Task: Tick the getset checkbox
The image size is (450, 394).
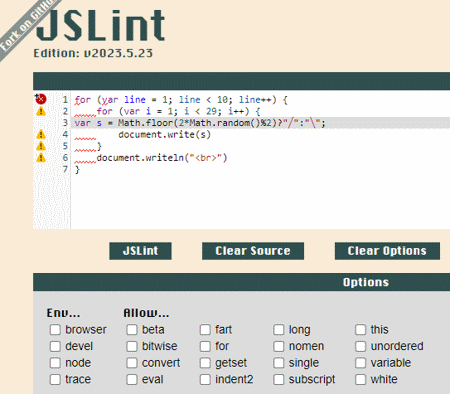Action: click(x=205, y=363)
